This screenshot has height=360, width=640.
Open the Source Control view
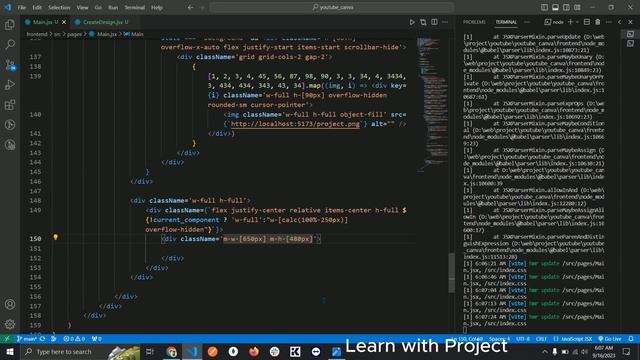pos(10,64)
